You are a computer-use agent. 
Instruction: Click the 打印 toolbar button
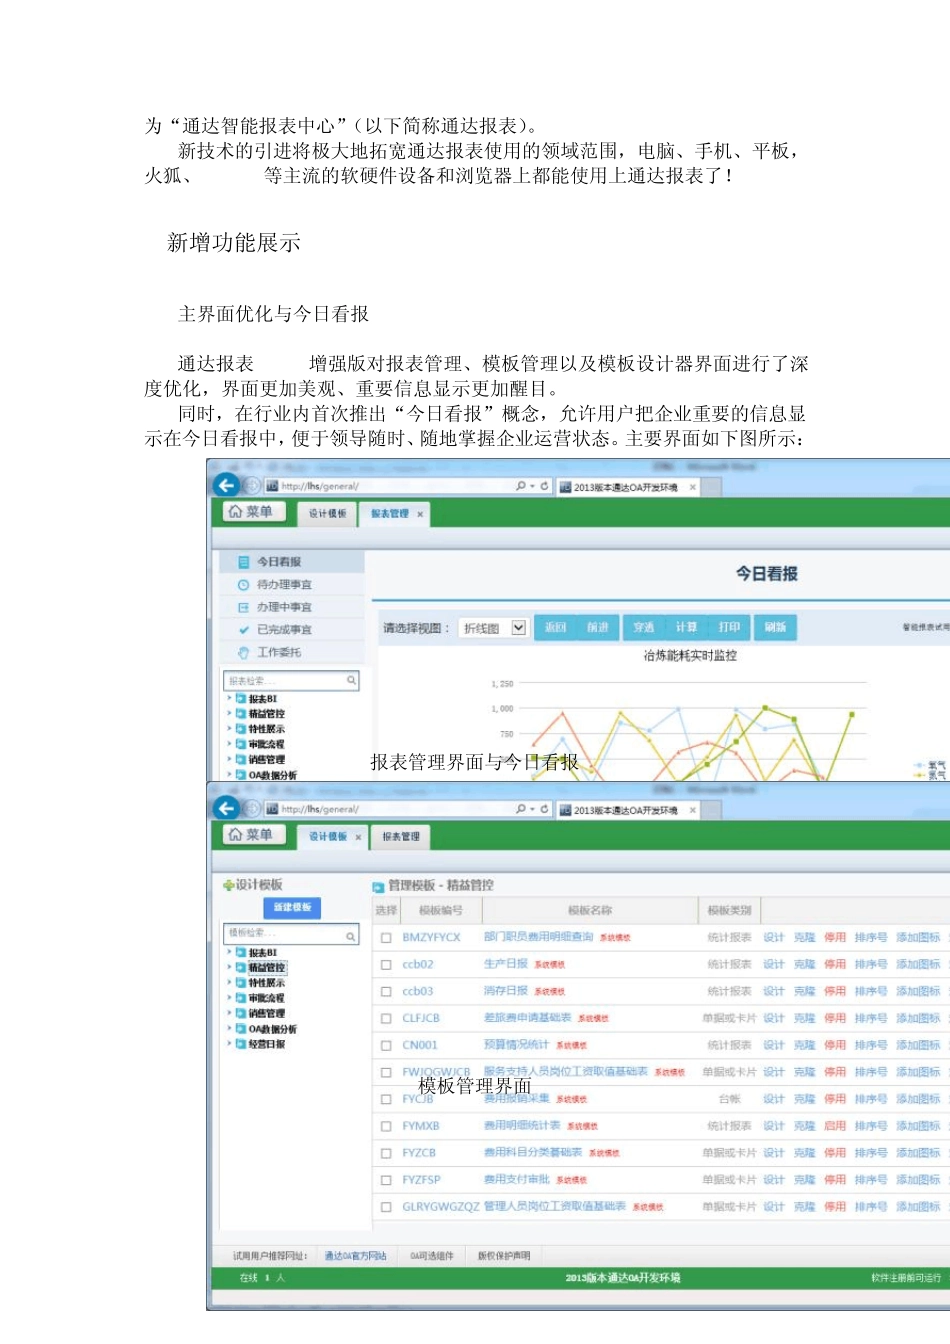[x=729, y=627]
